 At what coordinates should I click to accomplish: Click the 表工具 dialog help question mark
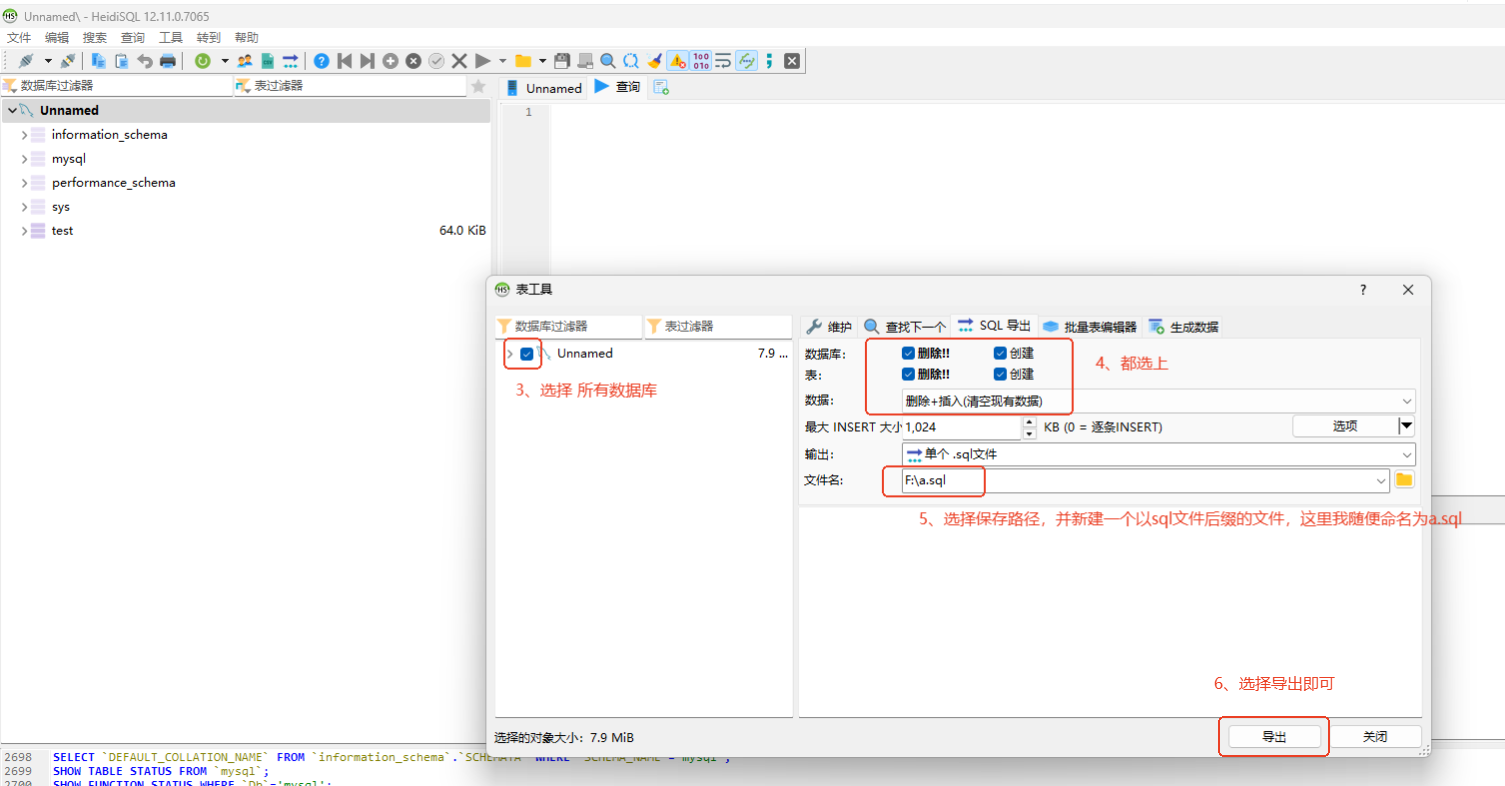[1362, 290]
